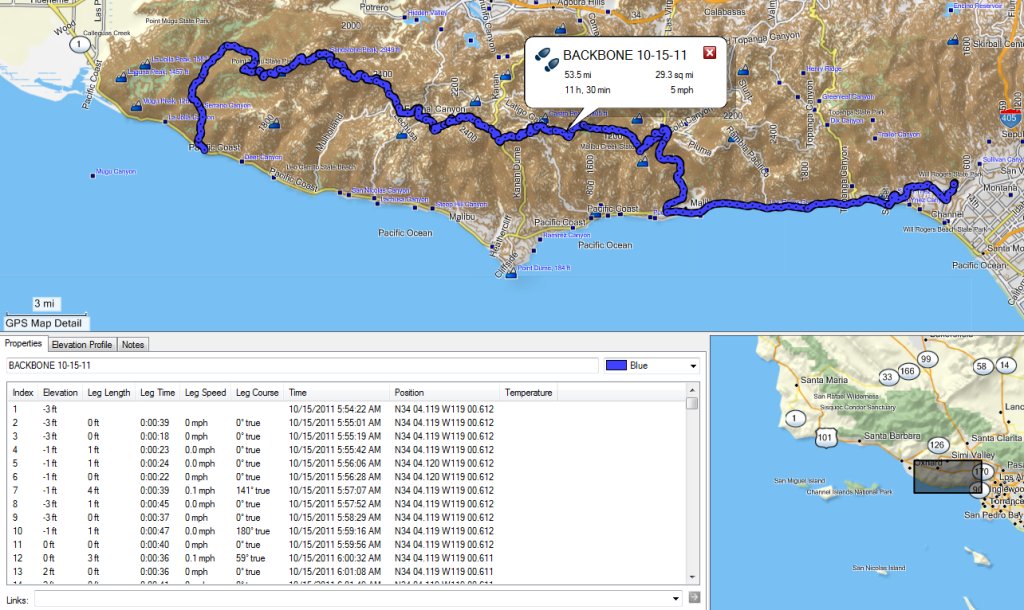Click the Interstate 405 shield icon
1024x610 pixels.
[1009, 117]
